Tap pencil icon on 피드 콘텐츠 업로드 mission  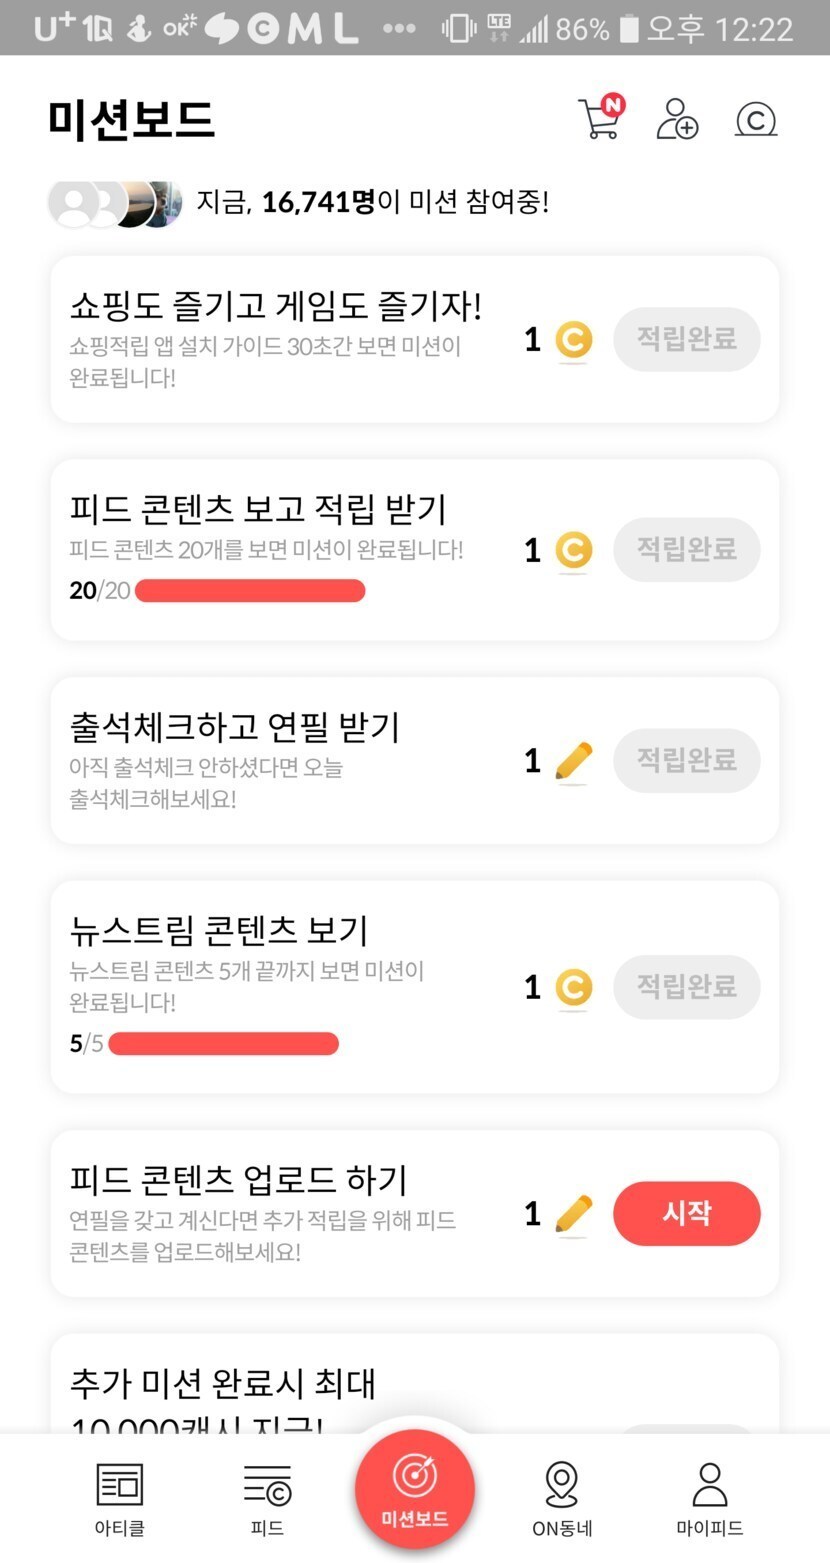573,1214
